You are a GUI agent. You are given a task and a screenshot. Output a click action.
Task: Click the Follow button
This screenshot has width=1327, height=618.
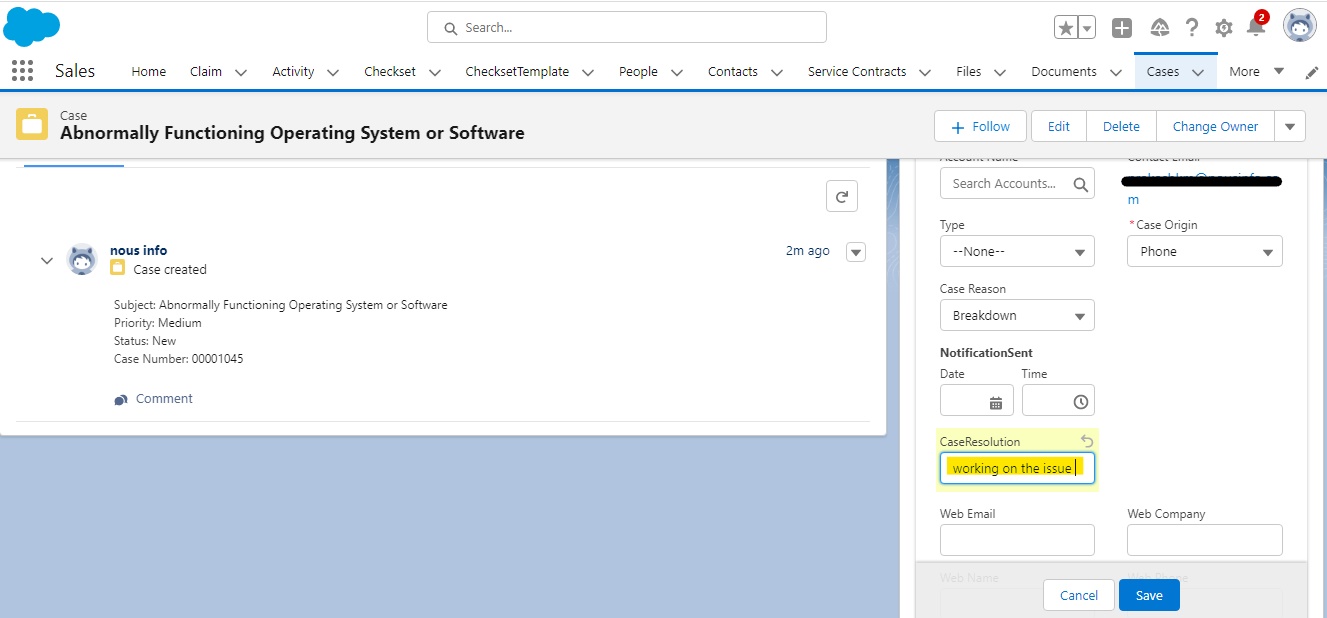(x=981, y=126)
